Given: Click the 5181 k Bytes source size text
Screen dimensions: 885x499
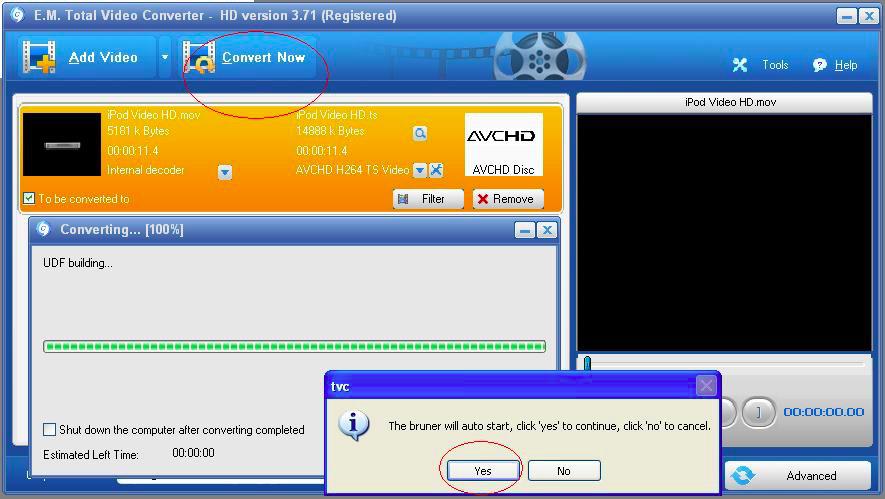Looking at the screenshot, I should point(138,131).
